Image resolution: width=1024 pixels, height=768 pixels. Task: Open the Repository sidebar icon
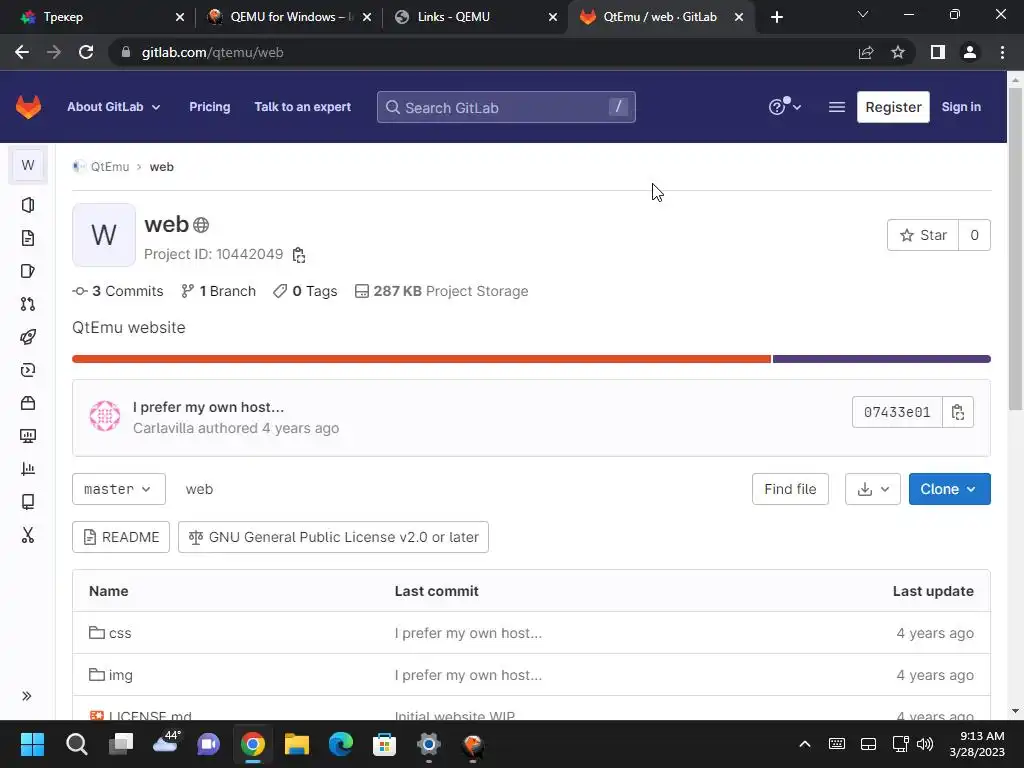27,238
